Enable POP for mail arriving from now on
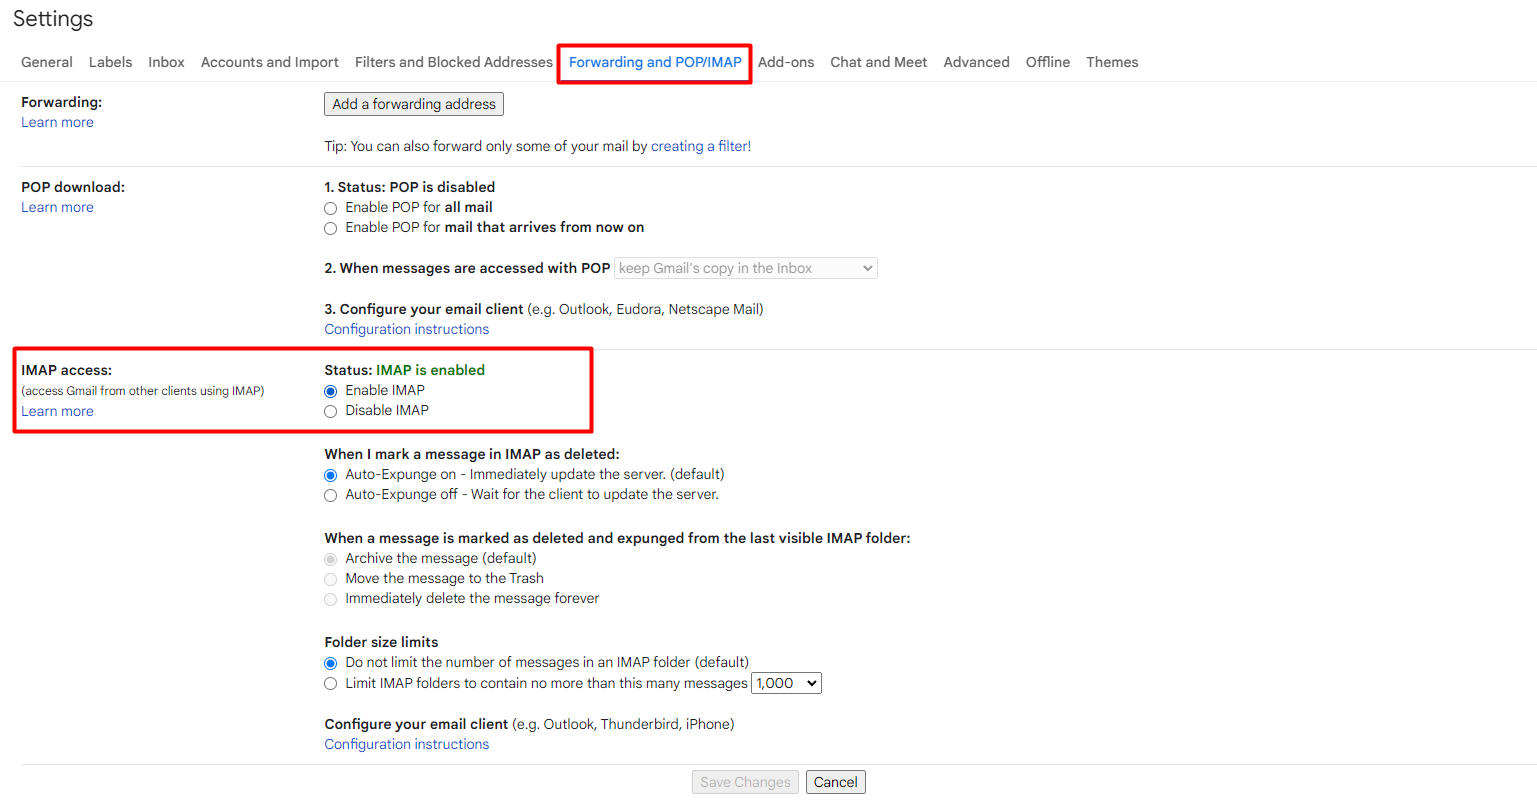This screenshot has width=1537, height=808. (x=330, y=228)
